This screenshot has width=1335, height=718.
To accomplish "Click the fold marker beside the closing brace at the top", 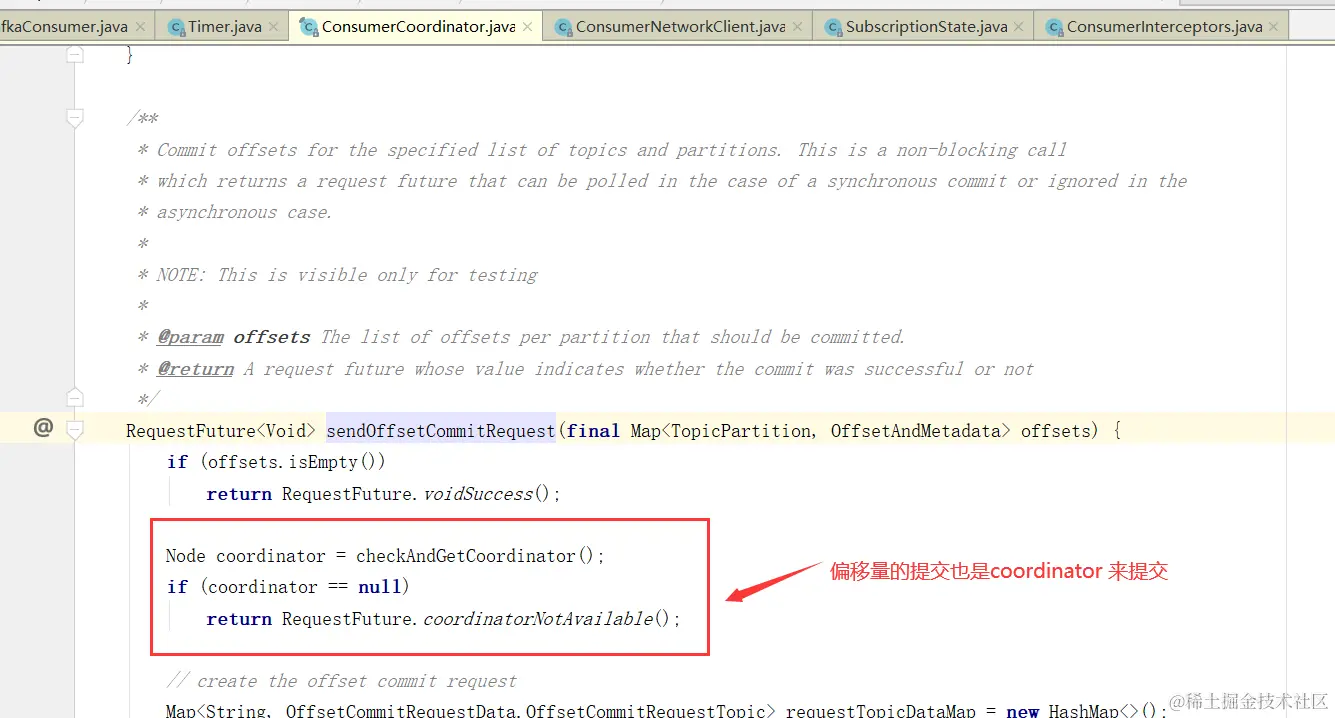I will tap(75, 56).
